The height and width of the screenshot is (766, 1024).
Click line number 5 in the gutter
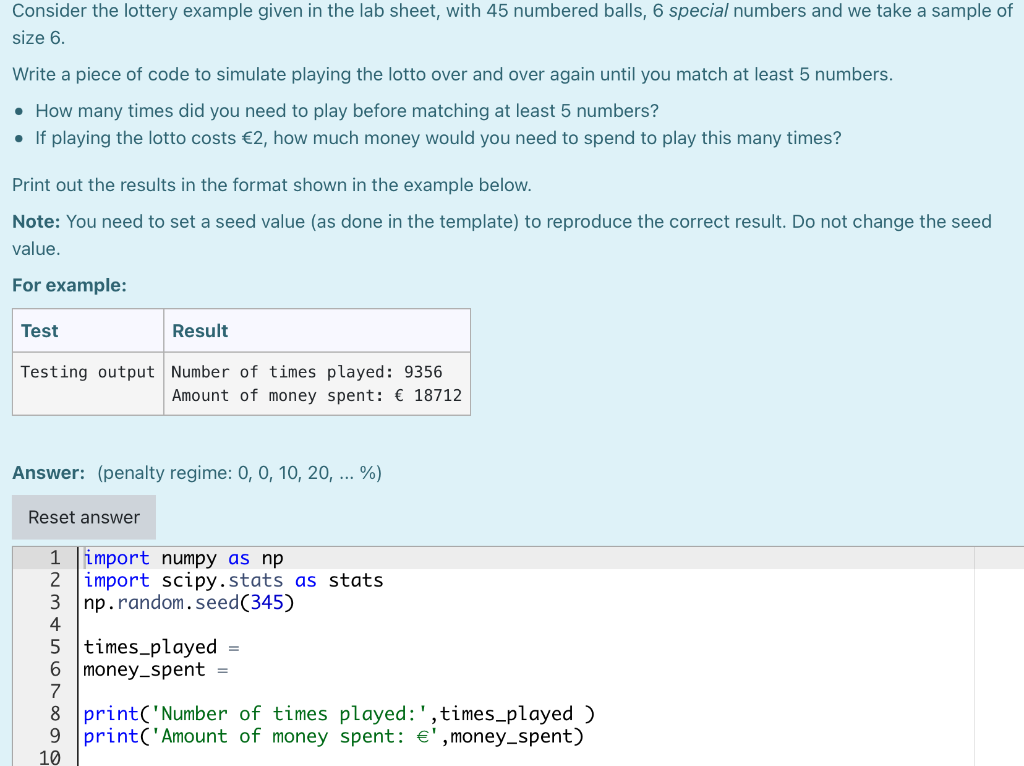pyautogui.click(x=55, y=646)
